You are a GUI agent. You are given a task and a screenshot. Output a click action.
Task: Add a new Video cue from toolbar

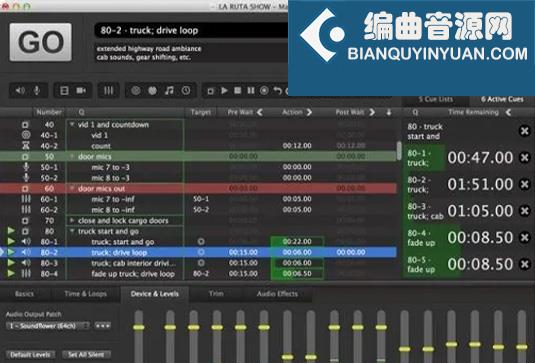pyautogui.click(x=64, y=90)
